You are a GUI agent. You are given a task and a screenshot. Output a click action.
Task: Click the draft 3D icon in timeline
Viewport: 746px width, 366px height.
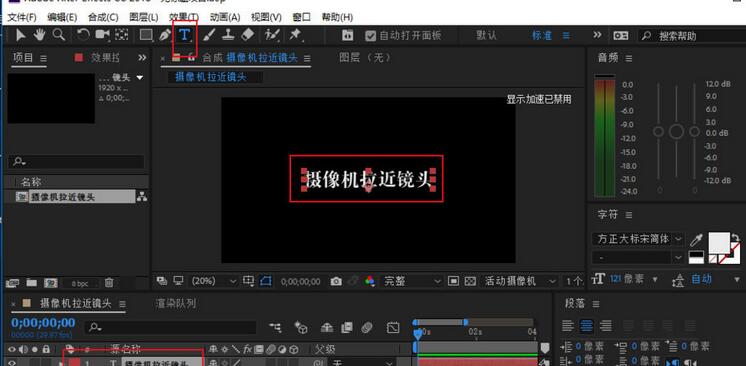[x=301, y=327]
